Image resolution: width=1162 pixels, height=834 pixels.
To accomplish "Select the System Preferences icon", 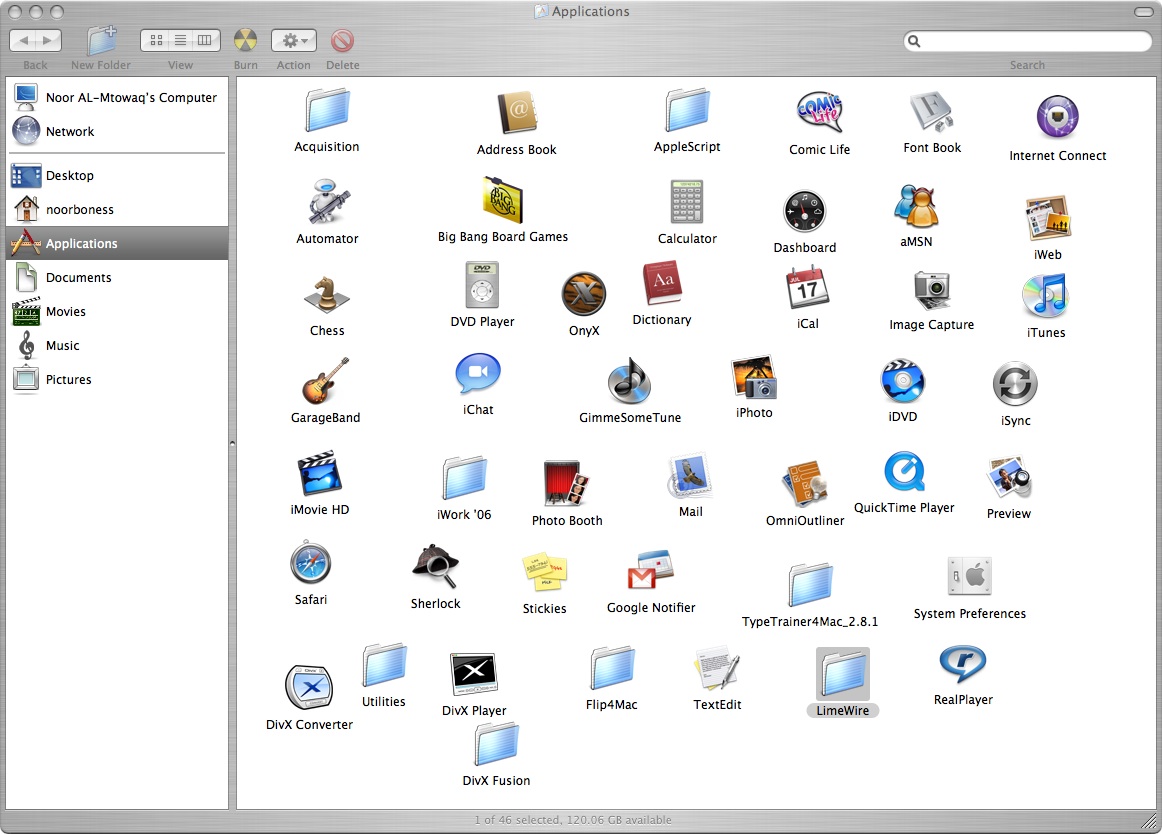I will (969, 576).
